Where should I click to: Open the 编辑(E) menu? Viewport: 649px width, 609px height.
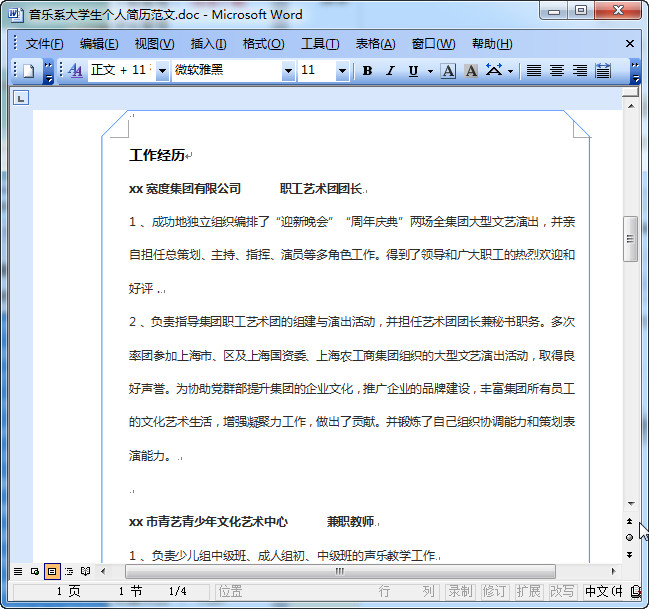(x=99, y=44)
